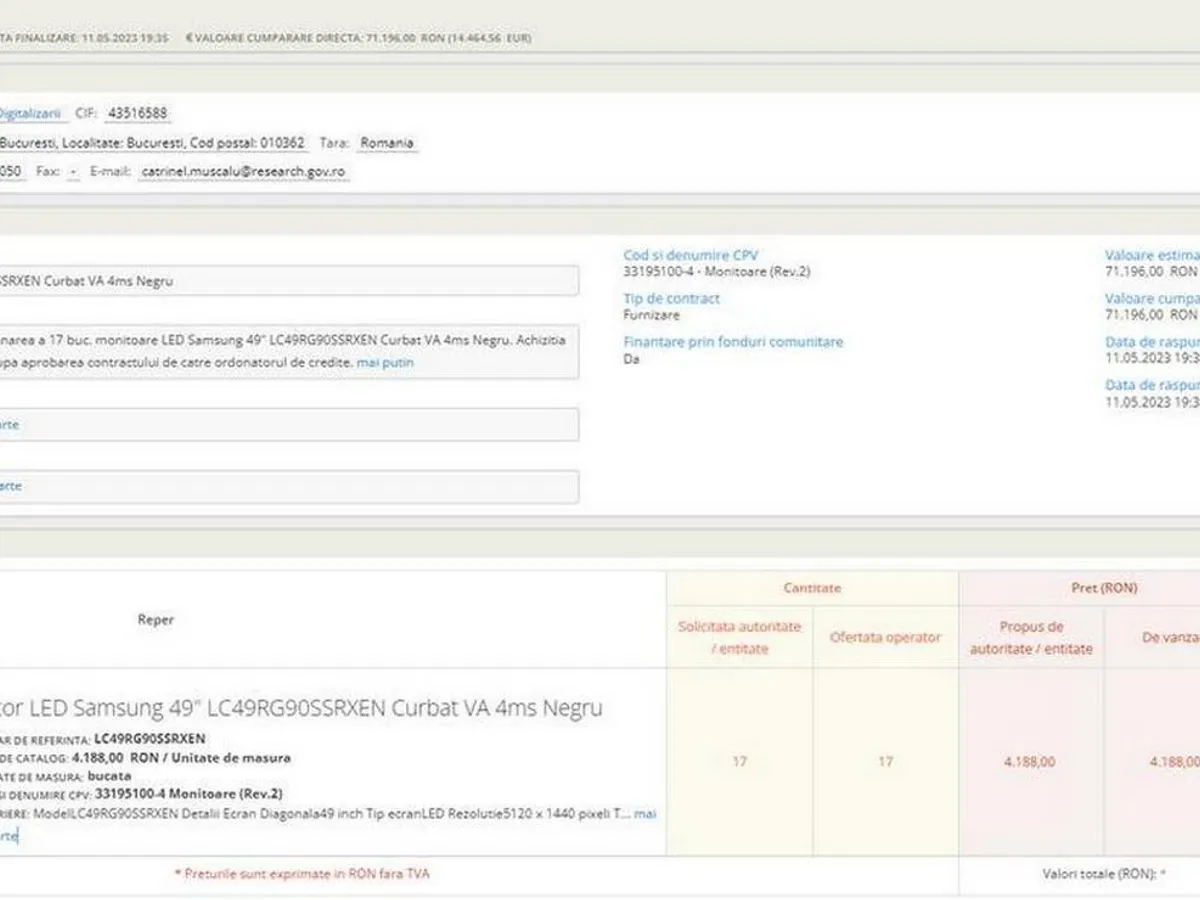The width and height of the screenshot is (1200, 900).
Task: Click 'Propus de autoritate / entitate' price header
Action: (1031, 637)
